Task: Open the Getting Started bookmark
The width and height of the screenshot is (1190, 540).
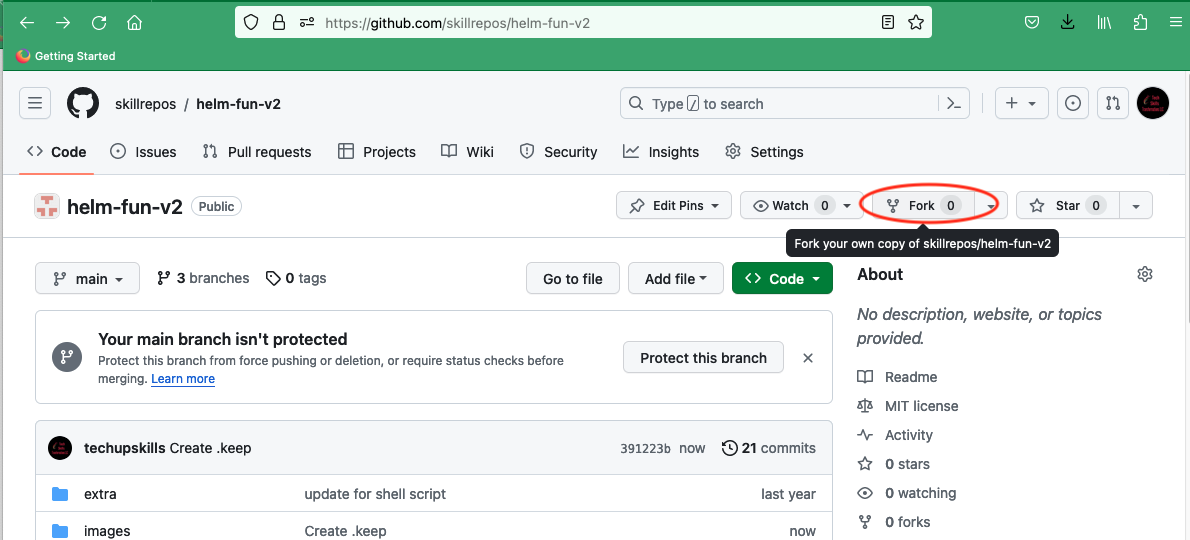Action: (x=65, y=56)
